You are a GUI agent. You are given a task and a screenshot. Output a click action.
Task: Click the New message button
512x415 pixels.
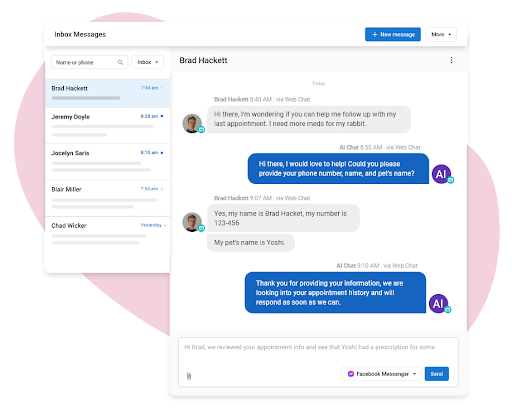coord(393,34)
